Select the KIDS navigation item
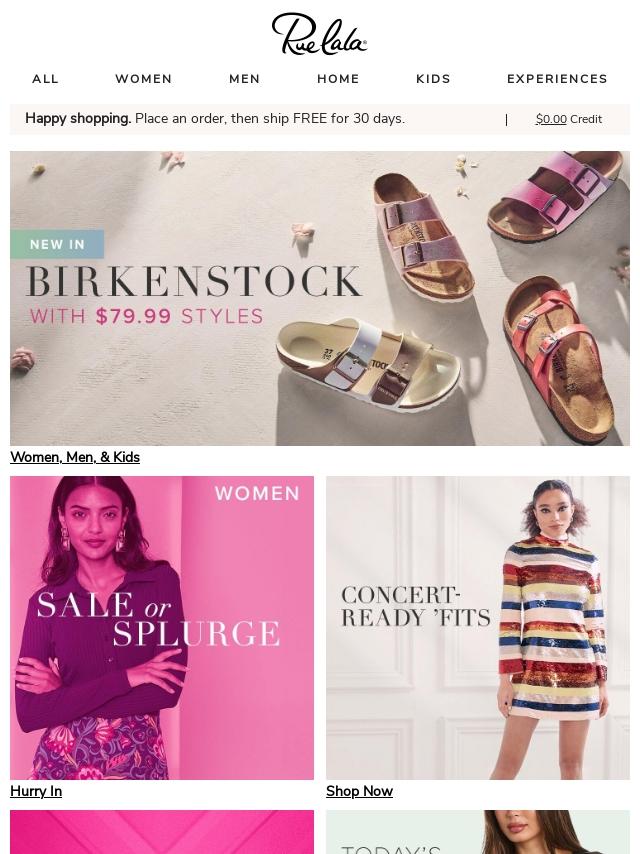The height and width of the screenshot is (854, 640). point(433,79)
